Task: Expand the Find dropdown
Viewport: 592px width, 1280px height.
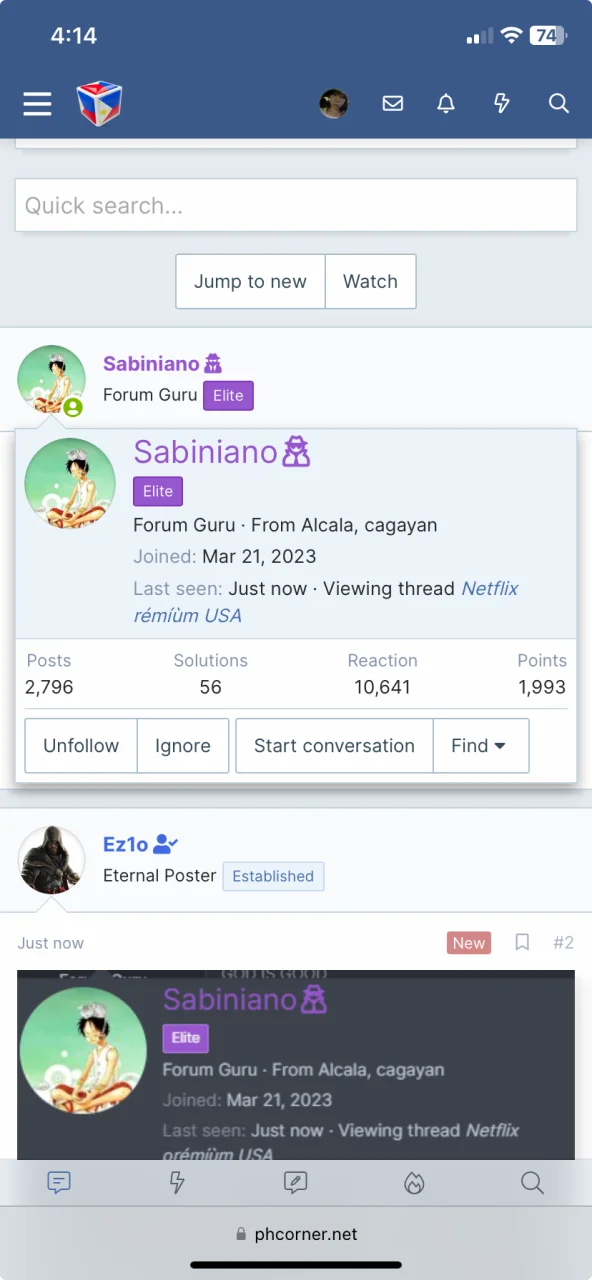Action: pos(481,746)
